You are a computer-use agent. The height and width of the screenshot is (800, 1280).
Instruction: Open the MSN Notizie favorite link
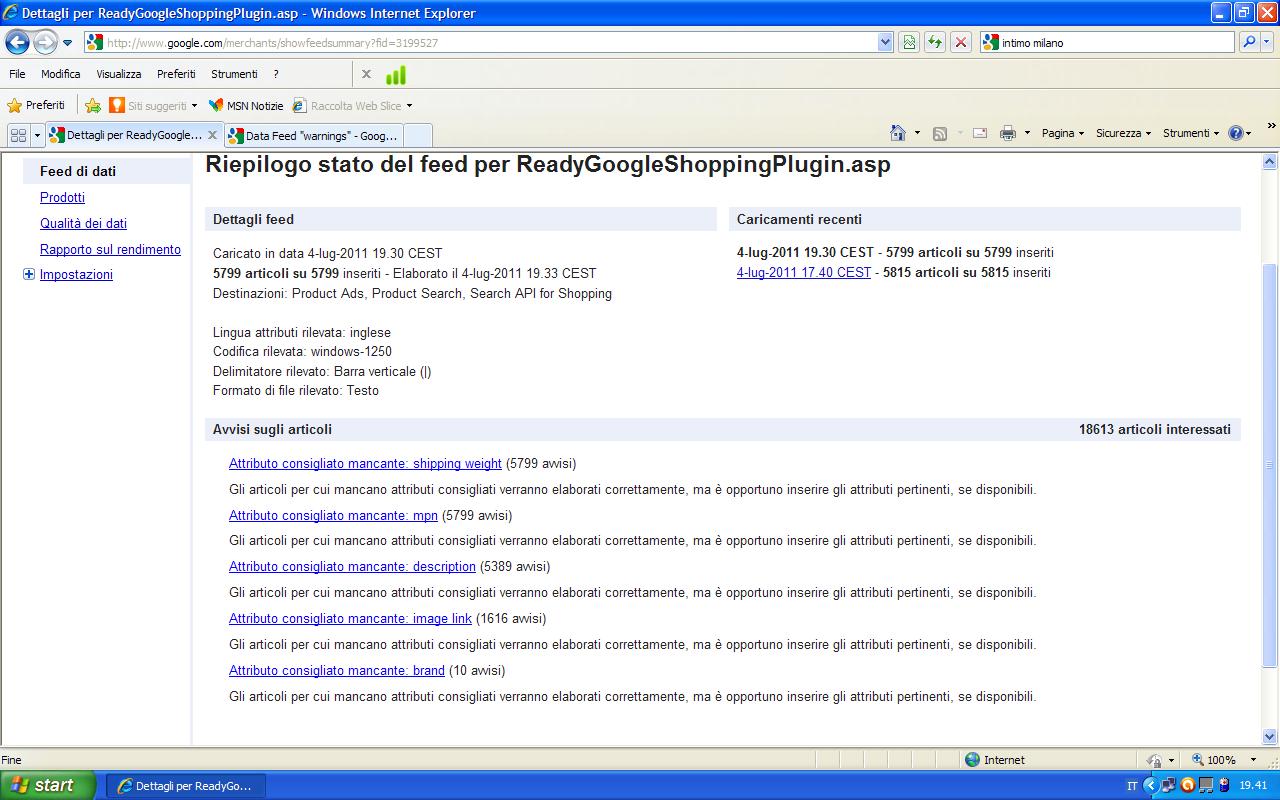(x=246, y=105)
